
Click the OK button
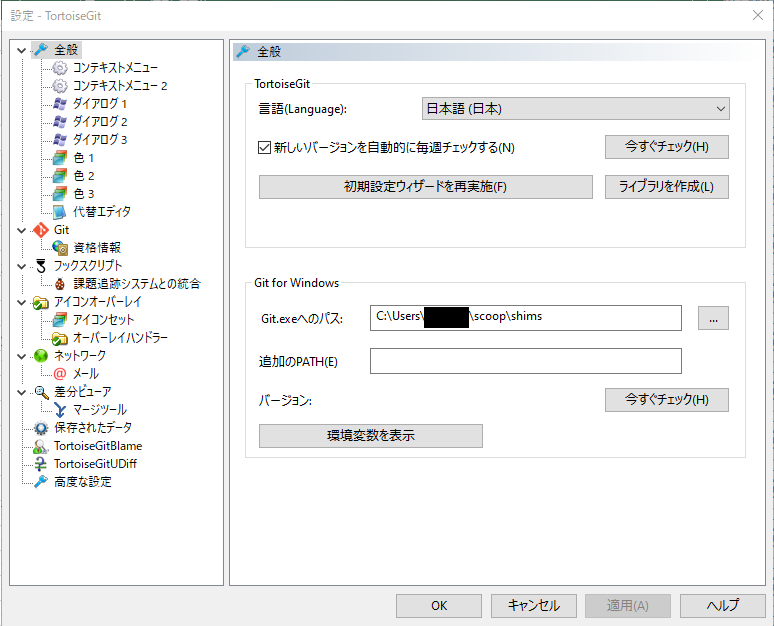(x=439, y=606)
